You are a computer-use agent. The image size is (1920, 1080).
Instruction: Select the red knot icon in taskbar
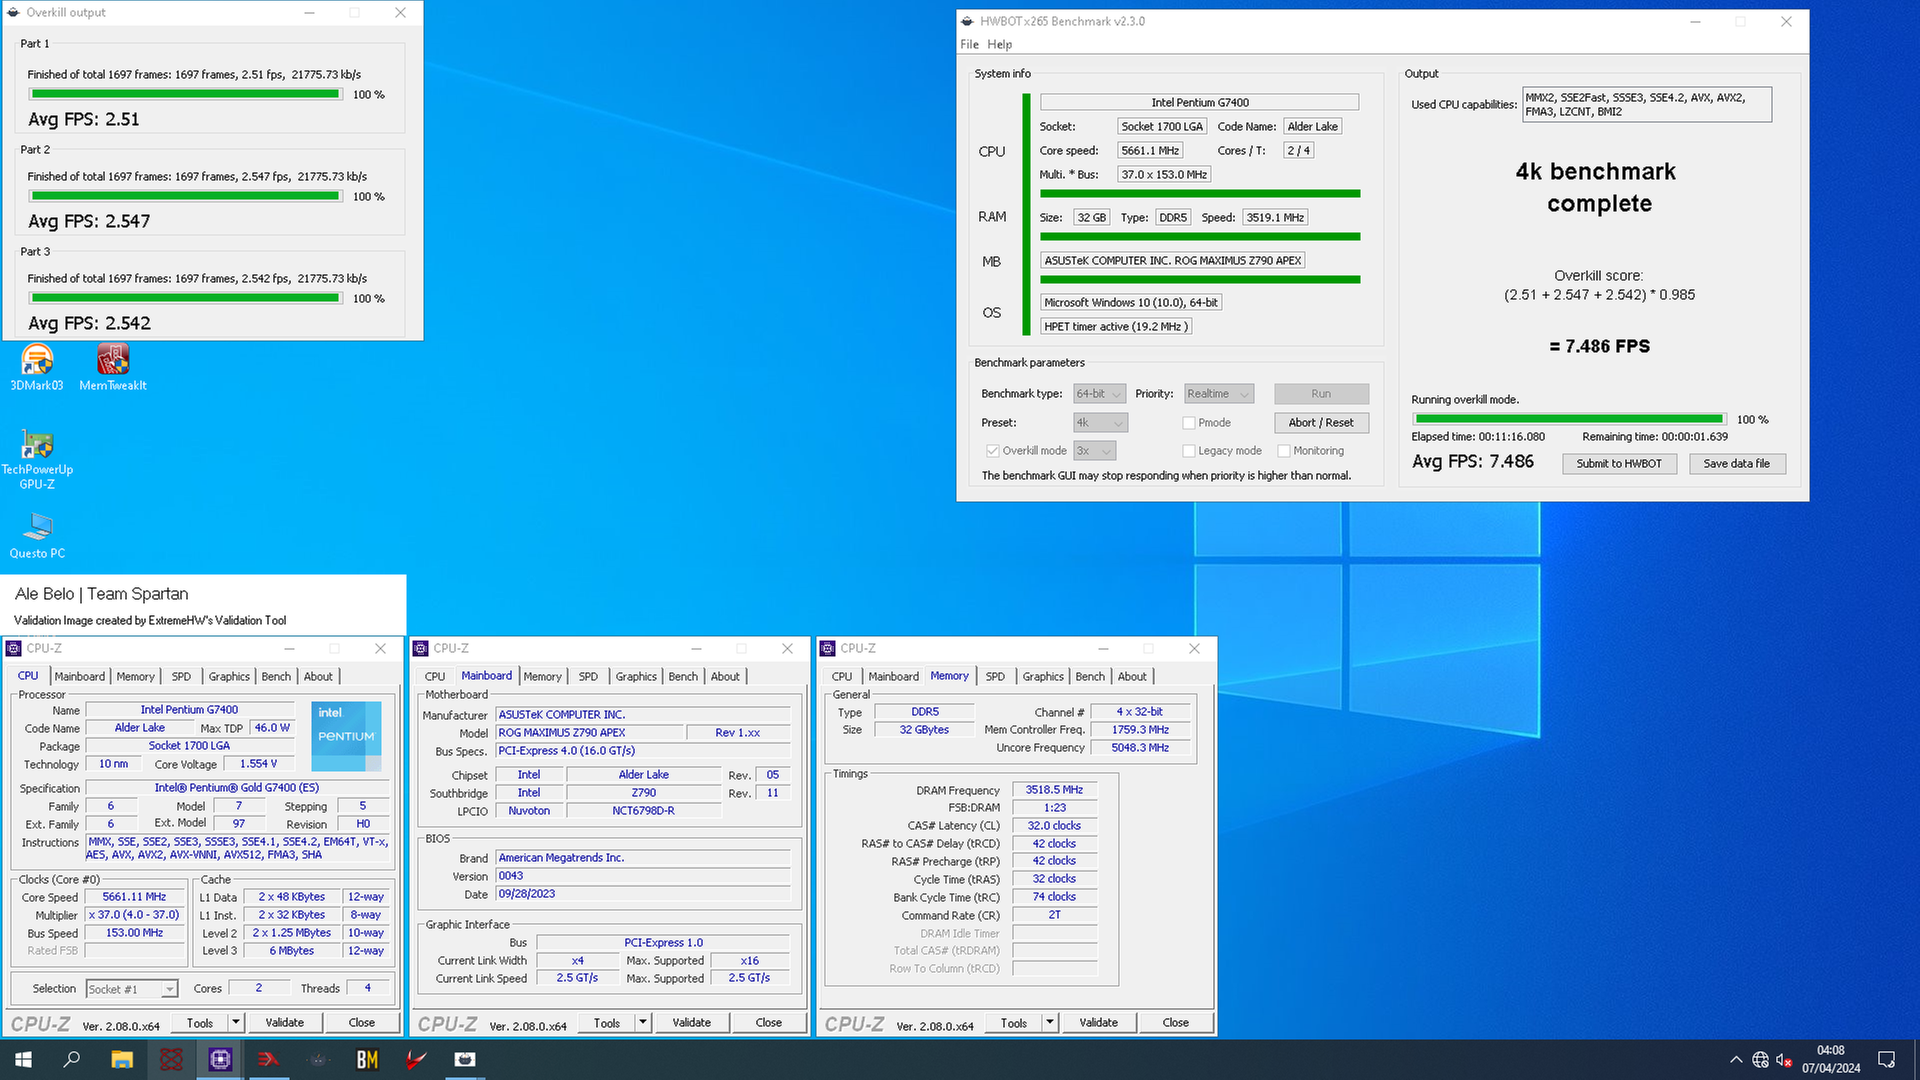(171, 1059)
